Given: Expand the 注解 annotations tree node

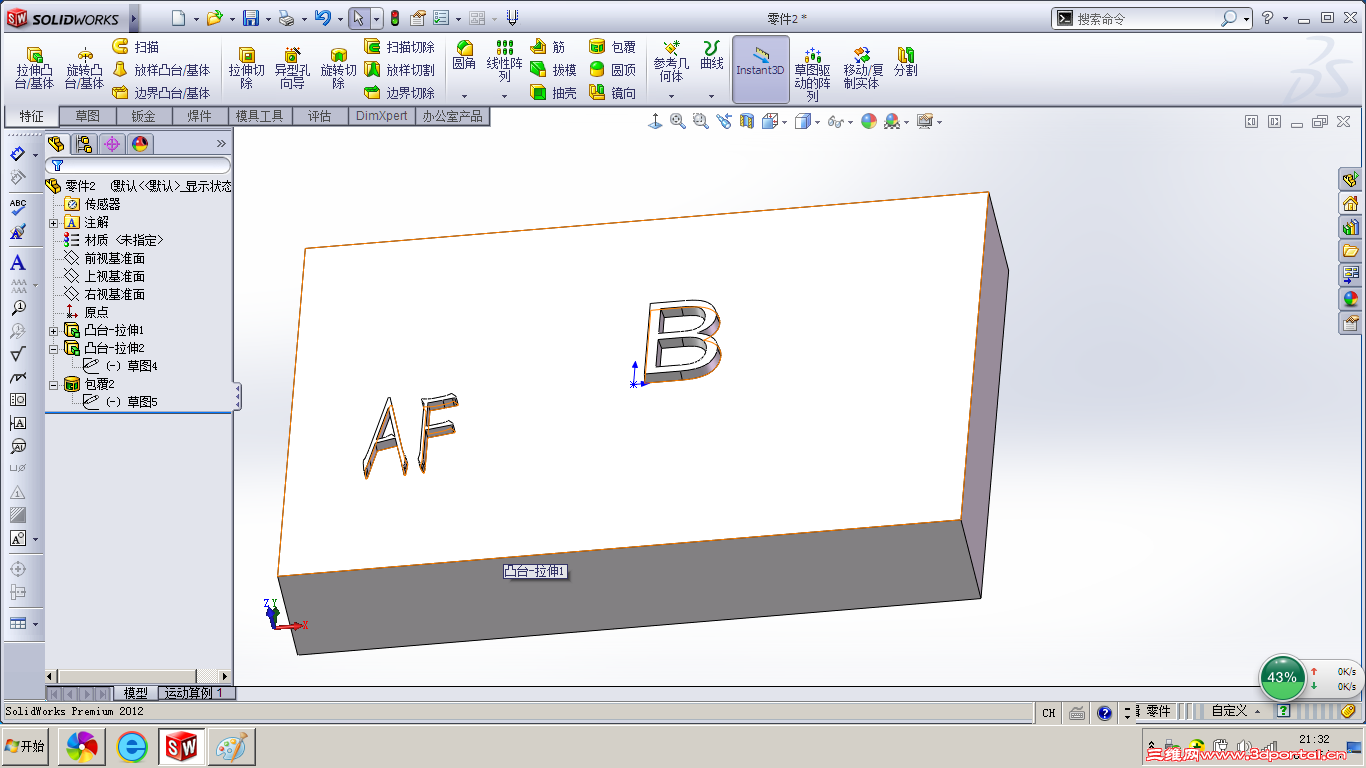Looking at the screenshot, I should 53,222.
